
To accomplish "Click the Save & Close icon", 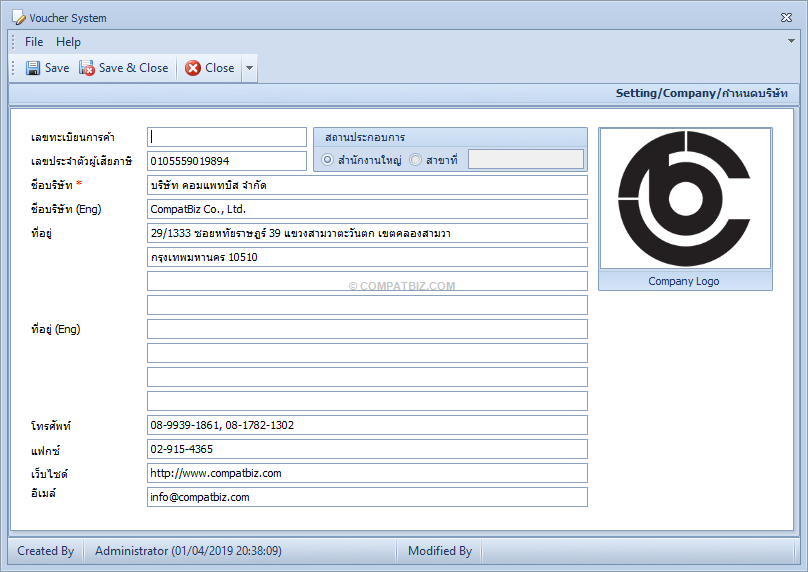I will pyautogui.click(x=87, y=68).
